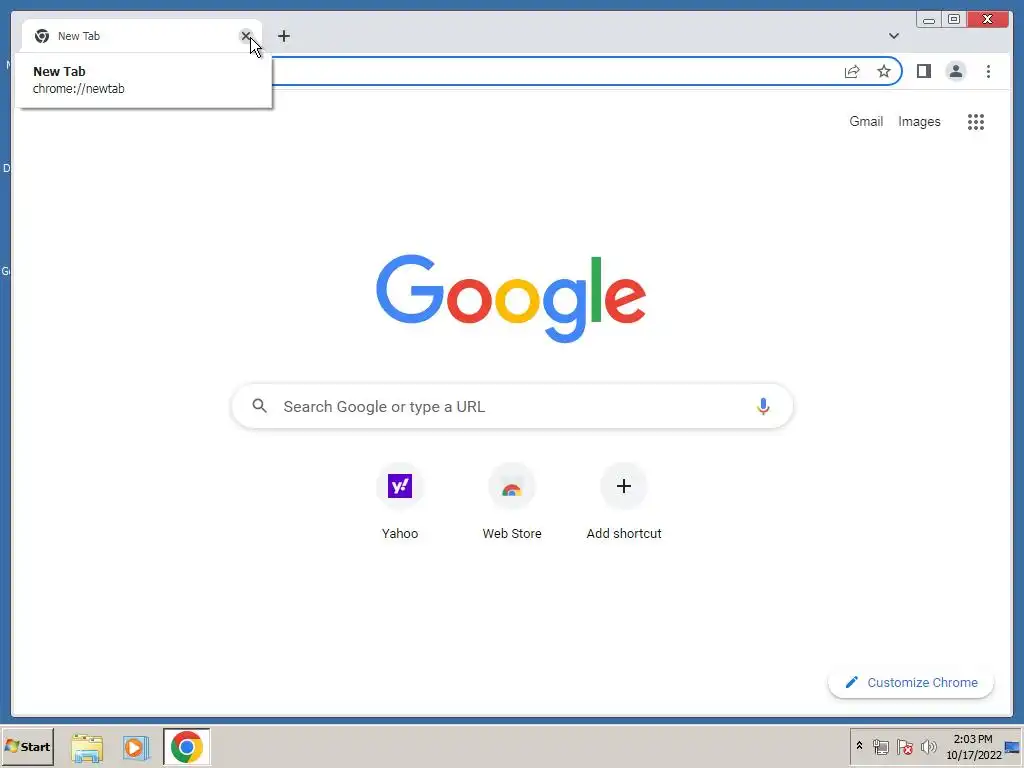The height and width of the screenshot is (768, 1024).
Task: Start voice search with microphone icon
Action: click(x=763, y=406)
